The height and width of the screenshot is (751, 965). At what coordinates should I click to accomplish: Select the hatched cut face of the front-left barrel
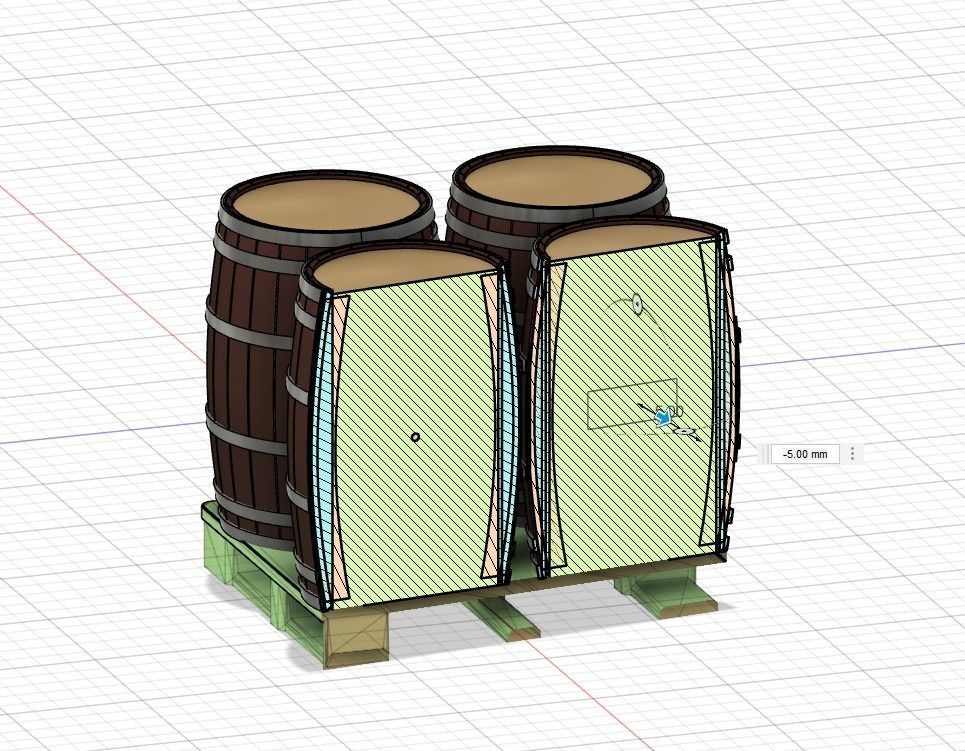click(x=415, y=440)
